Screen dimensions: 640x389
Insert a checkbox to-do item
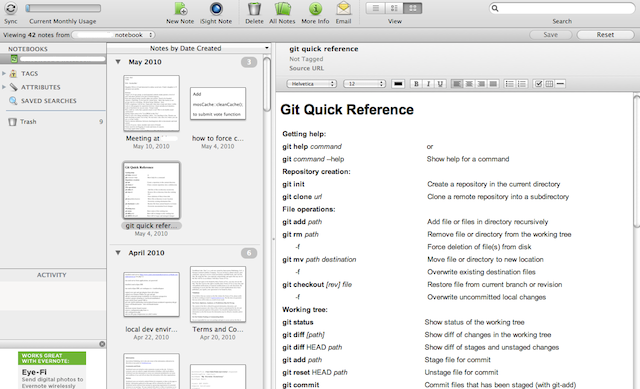click(x=539, y=84)
